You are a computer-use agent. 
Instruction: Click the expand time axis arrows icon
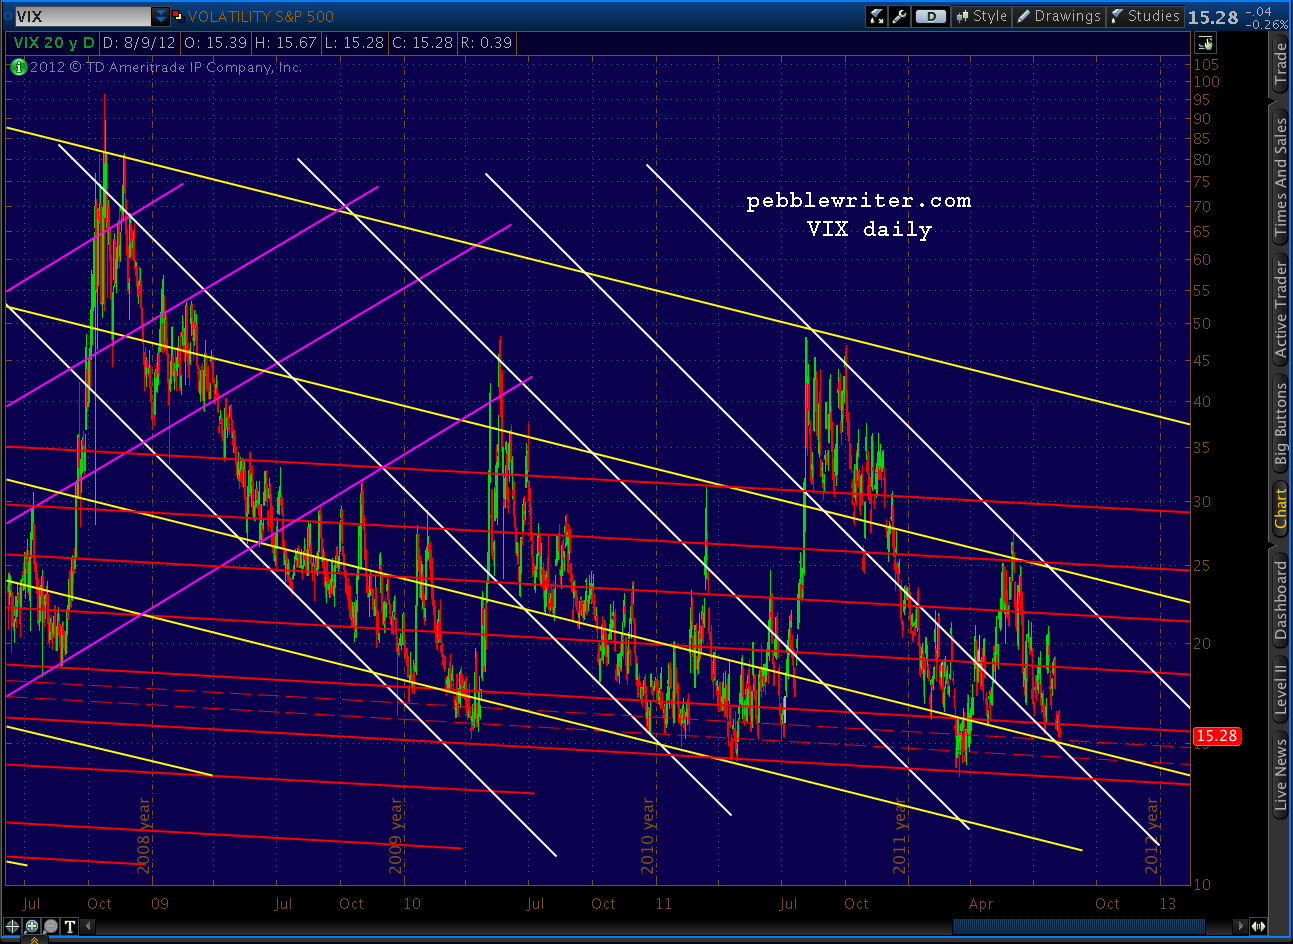coord(1258,926)
